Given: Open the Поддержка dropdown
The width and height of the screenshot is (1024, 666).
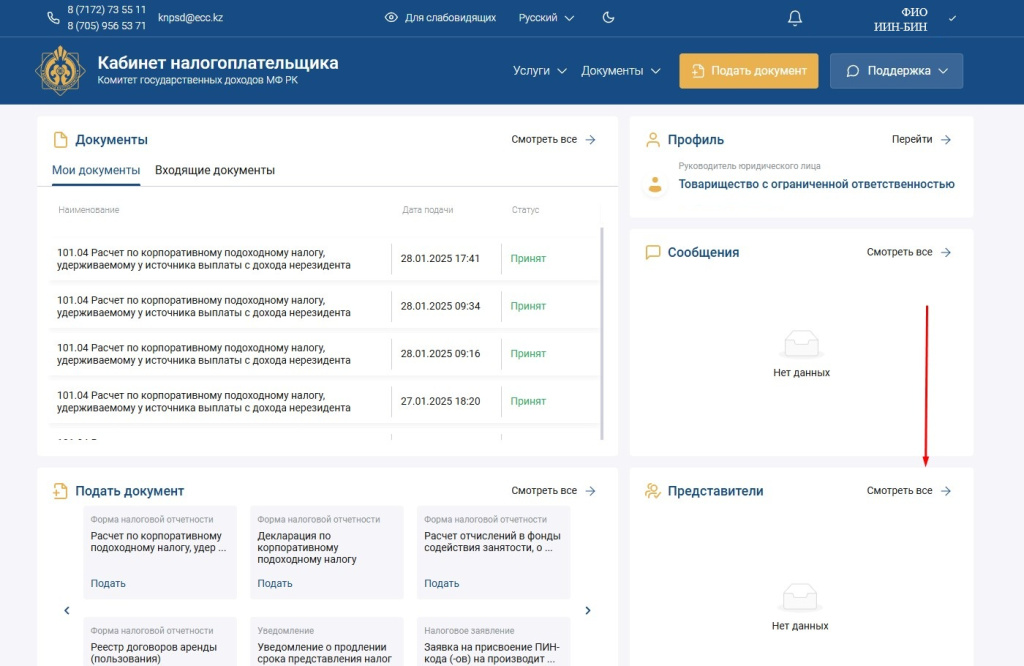Looking at the screenshot, I should coord(895,71).
